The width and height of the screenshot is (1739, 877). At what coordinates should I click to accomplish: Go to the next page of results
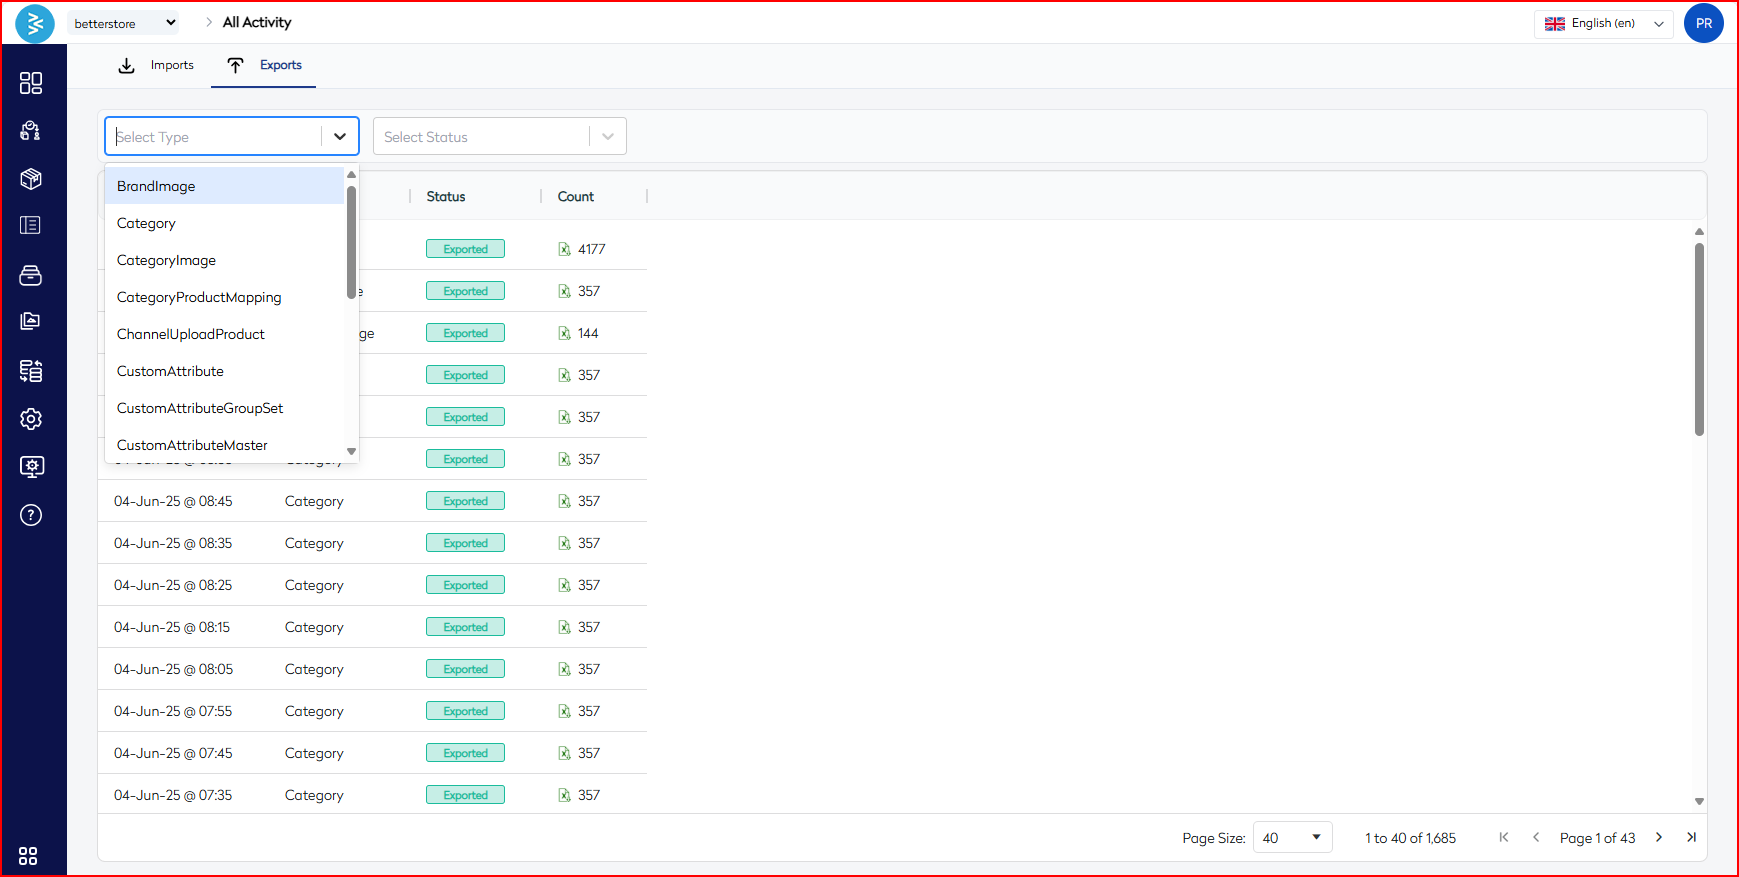coord(1659,837)
